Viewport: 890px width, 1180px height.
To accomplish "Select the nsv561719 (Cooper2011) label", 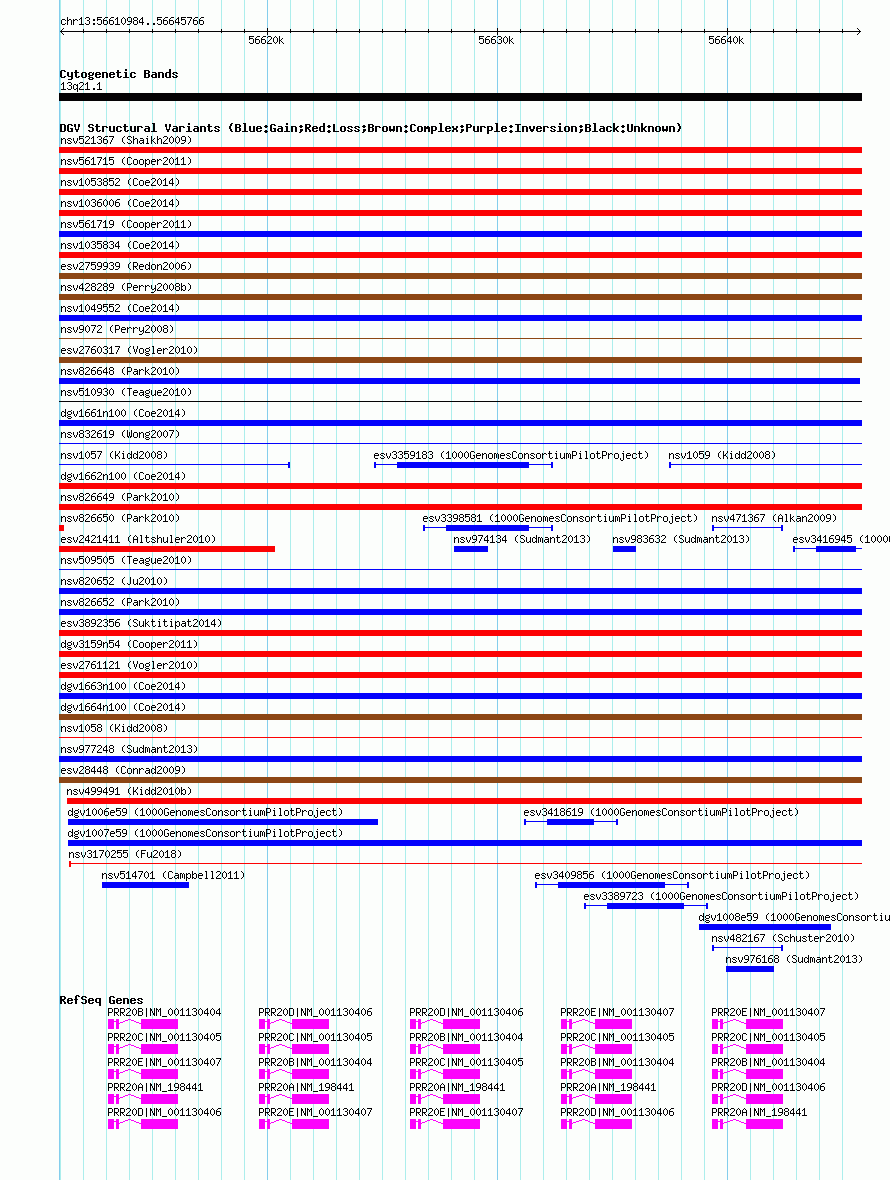I will [x=126, y=224].
